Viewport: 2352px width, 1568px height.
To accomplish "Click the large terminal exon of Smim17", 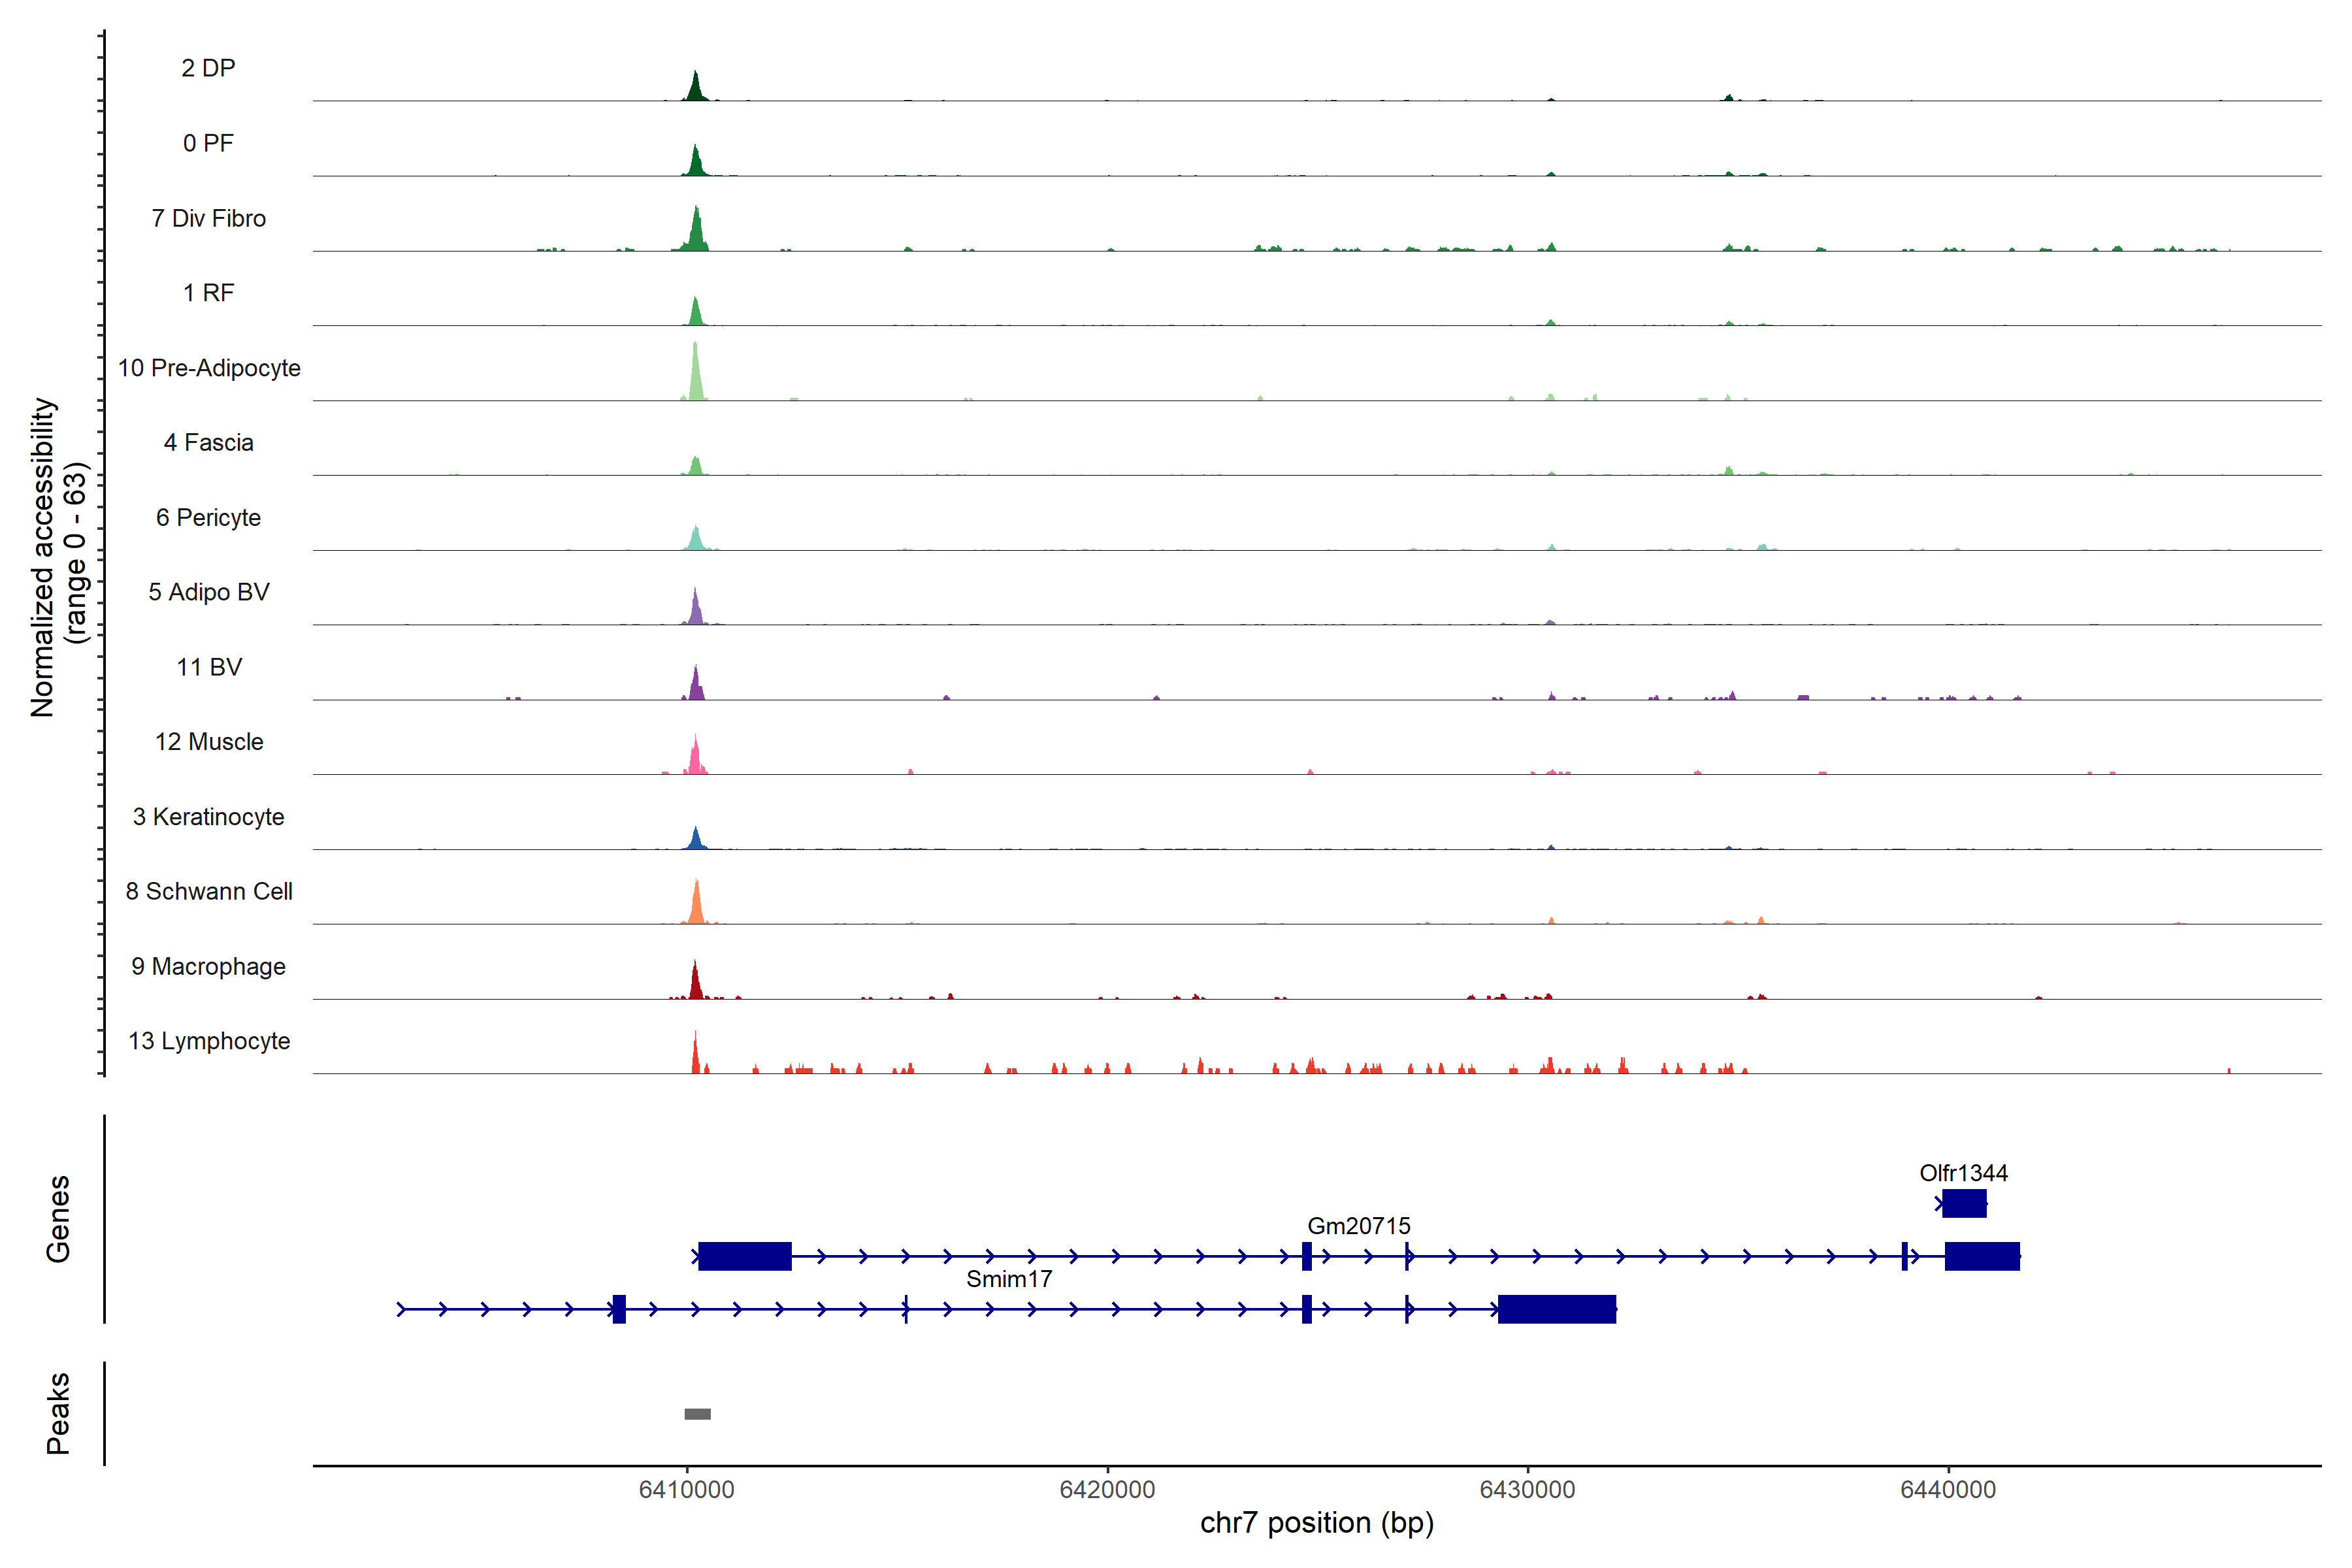I will [x=1556, y=1309].
